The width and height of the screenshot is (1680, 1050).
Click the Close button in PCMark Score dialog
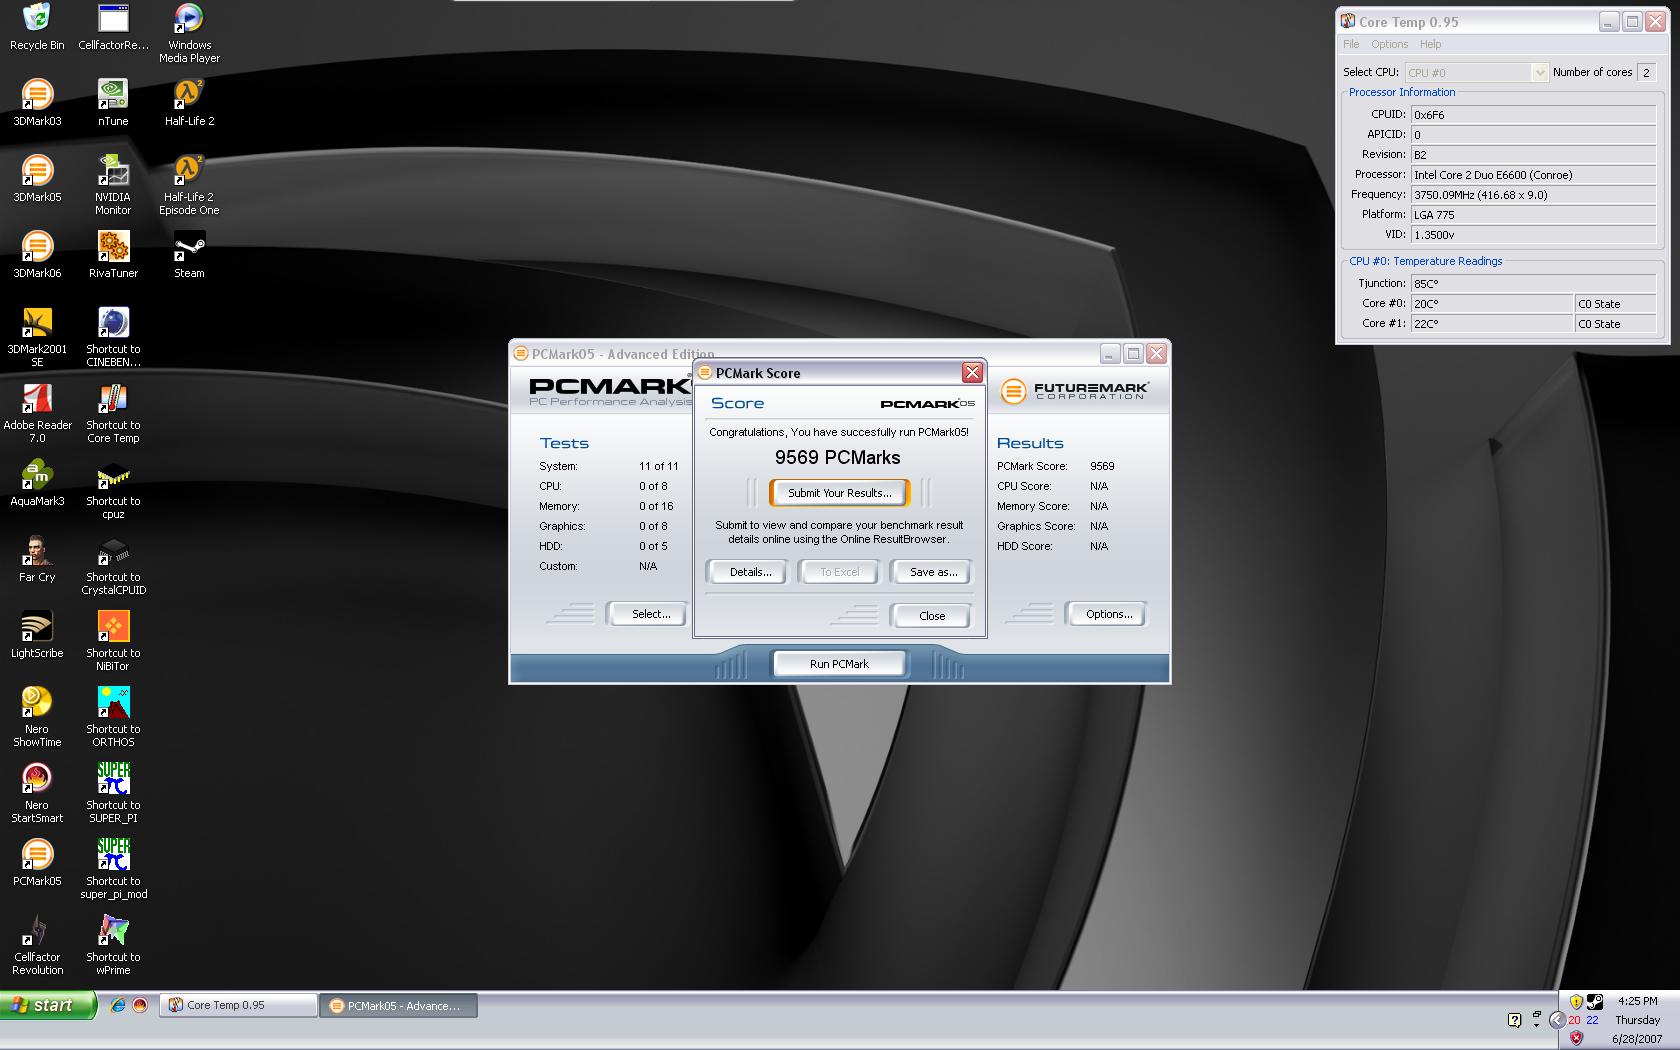(931, 616)
